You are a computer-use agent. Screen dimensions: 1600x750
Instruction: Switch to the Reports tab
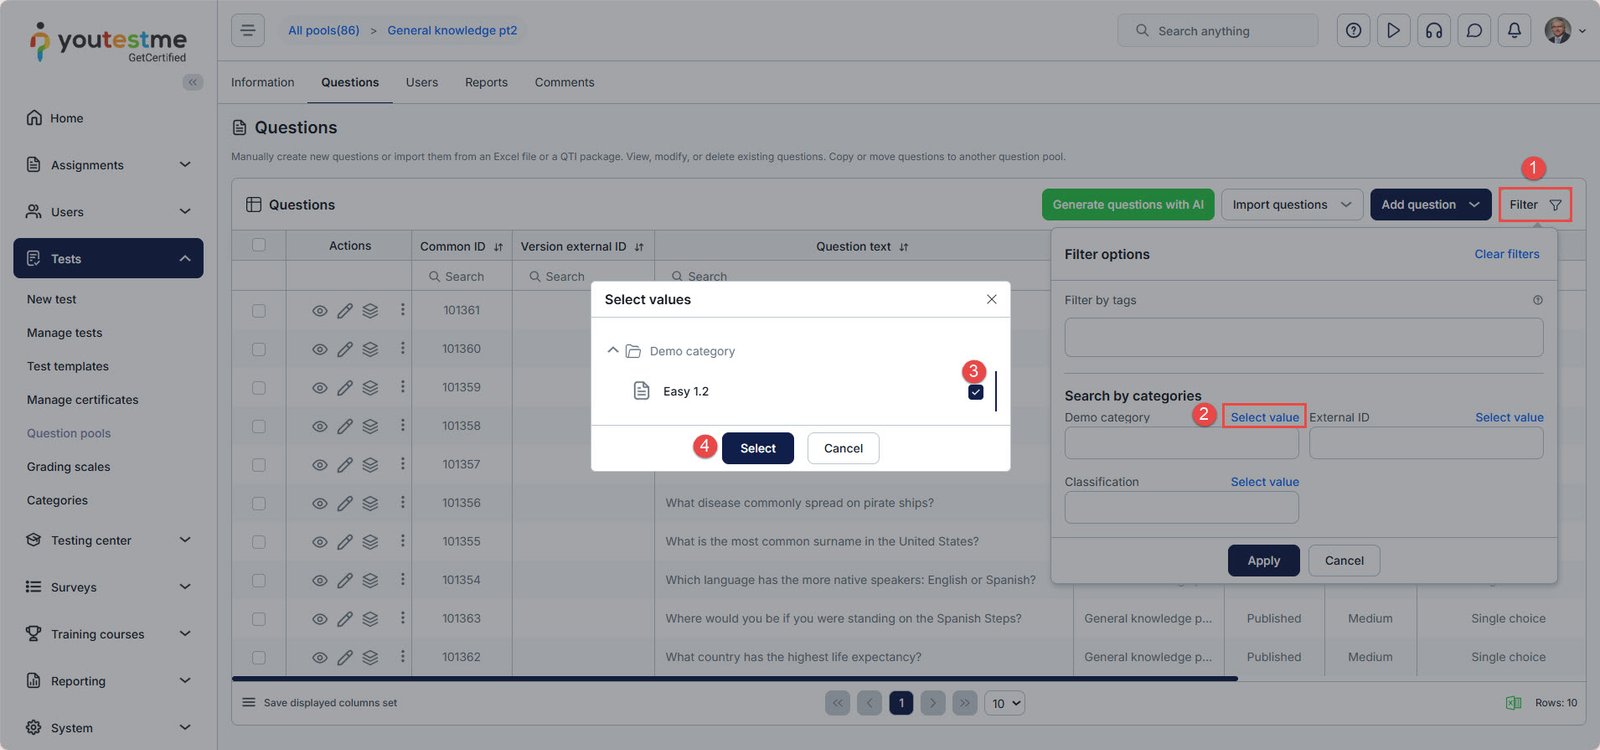pyautogui.click(x=486, y=83)
